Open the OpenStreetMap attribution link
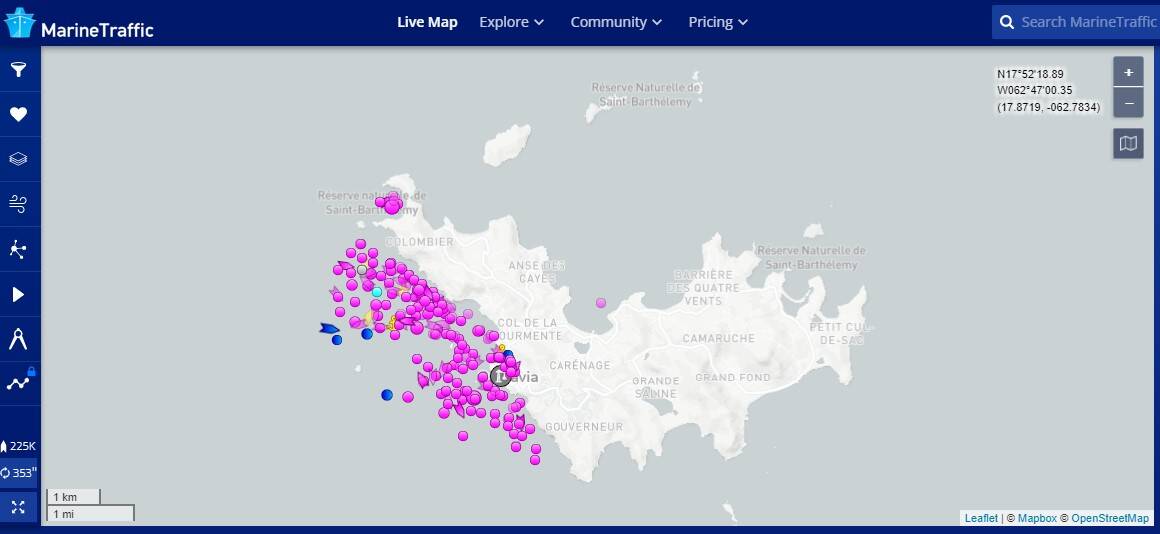Viewport: 1160px width, 534px height. (1109, 518)
